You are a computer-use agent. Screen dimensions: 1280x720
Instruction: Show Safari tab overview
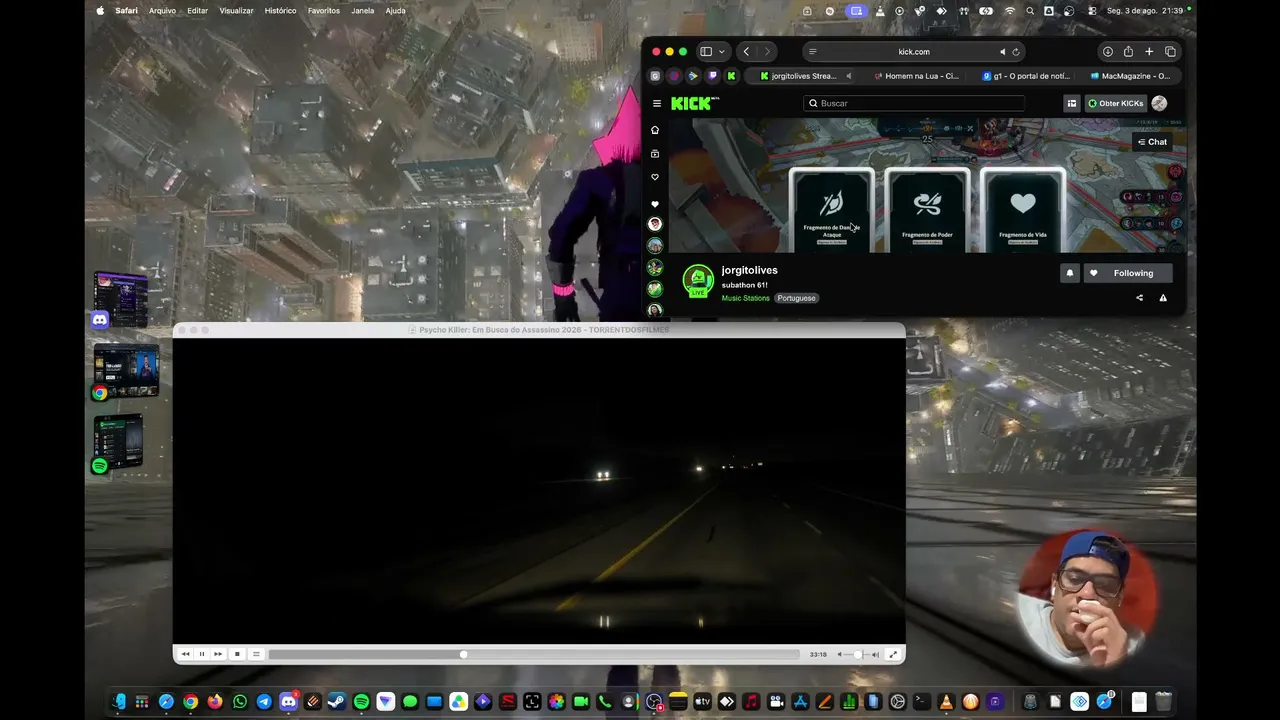[1170, 52]
